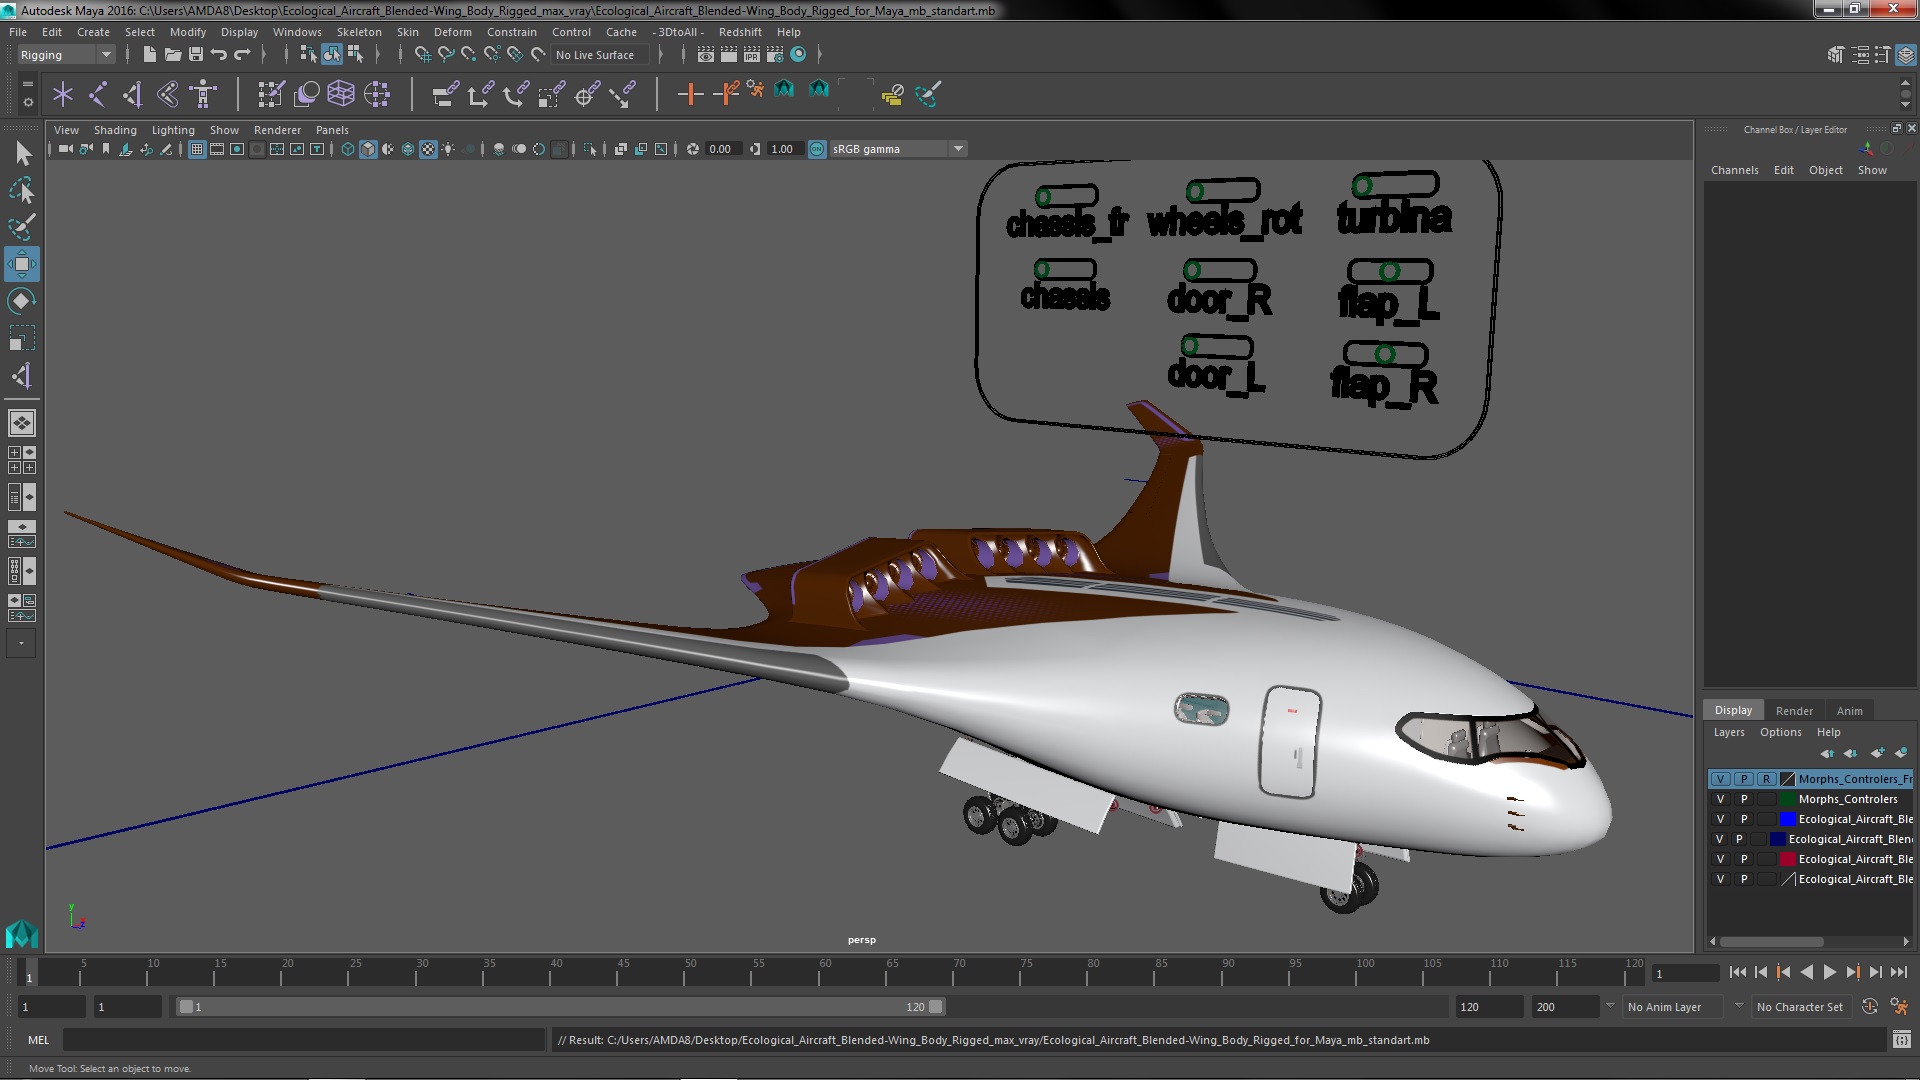
Task: Toggle viewport grid display icon
Action: pos(197,150)
